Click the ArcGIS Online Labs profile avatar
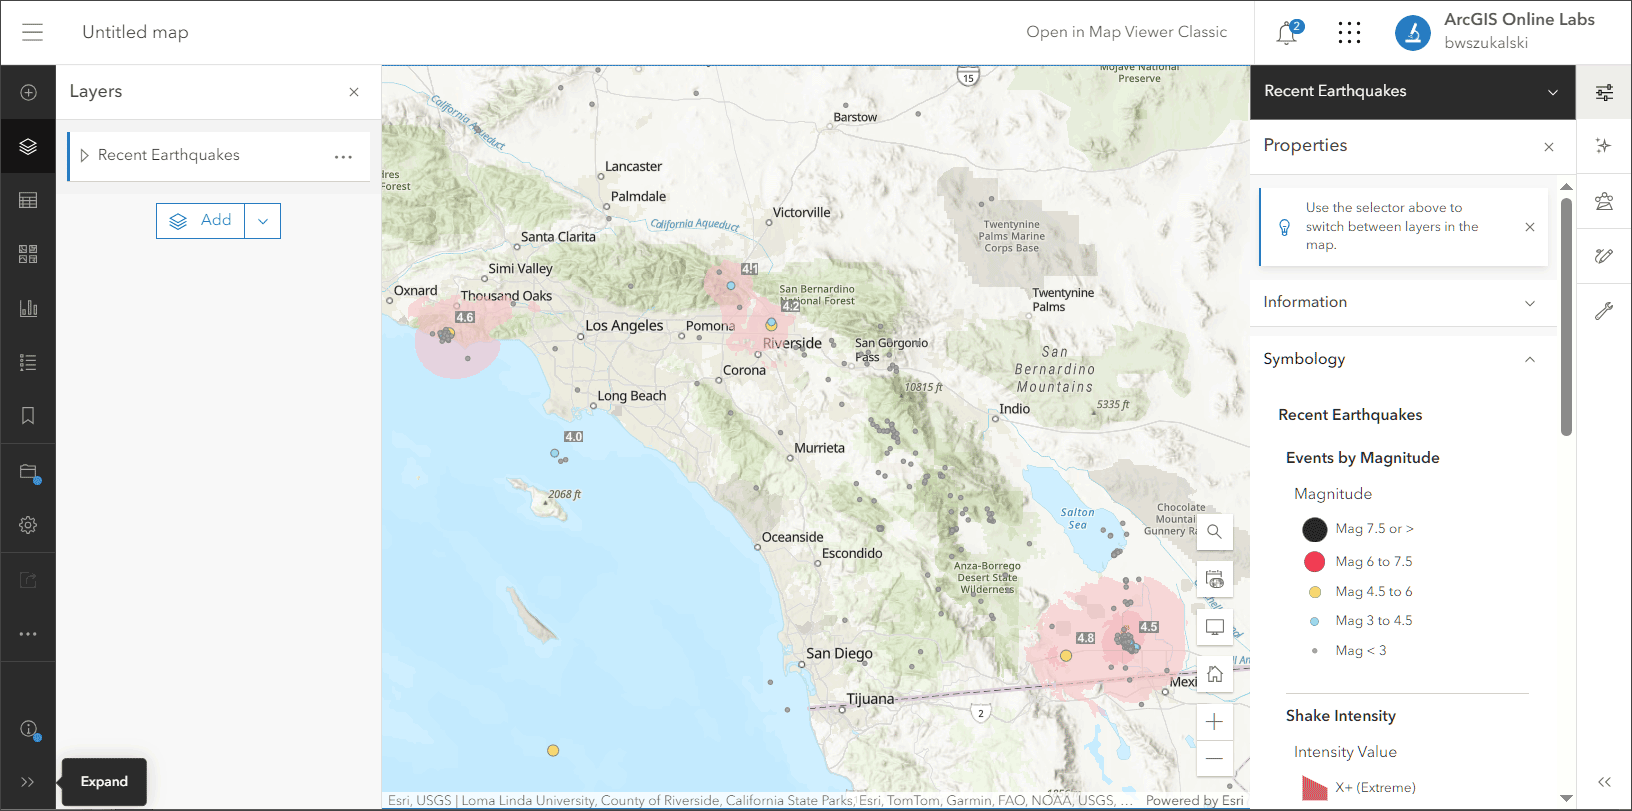Screen dimensions: 1632x811 point(1413,33)
